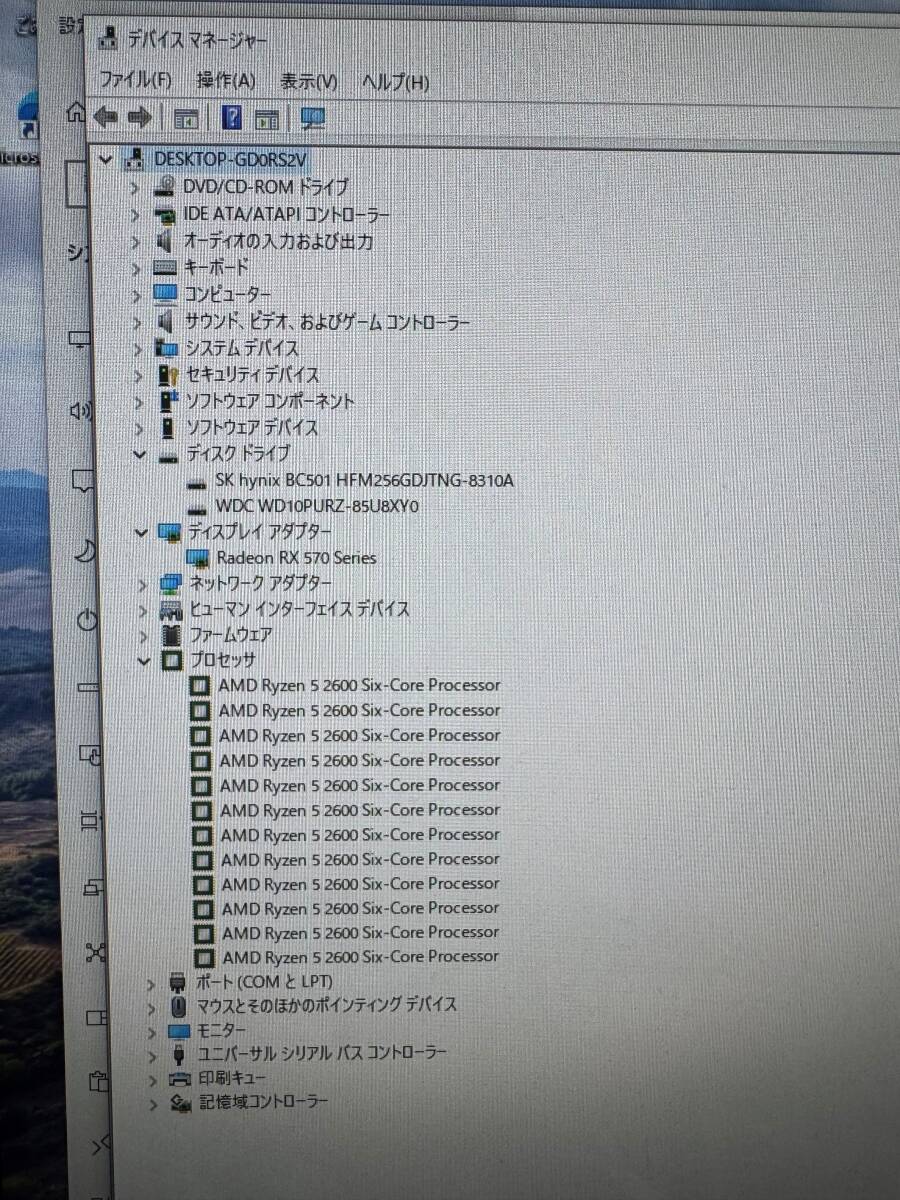Image resolution: width=900 pixels, height=1200 pixels.
Task: Click the 印刷キュー printer icon
Action: tap(180, 1078)
